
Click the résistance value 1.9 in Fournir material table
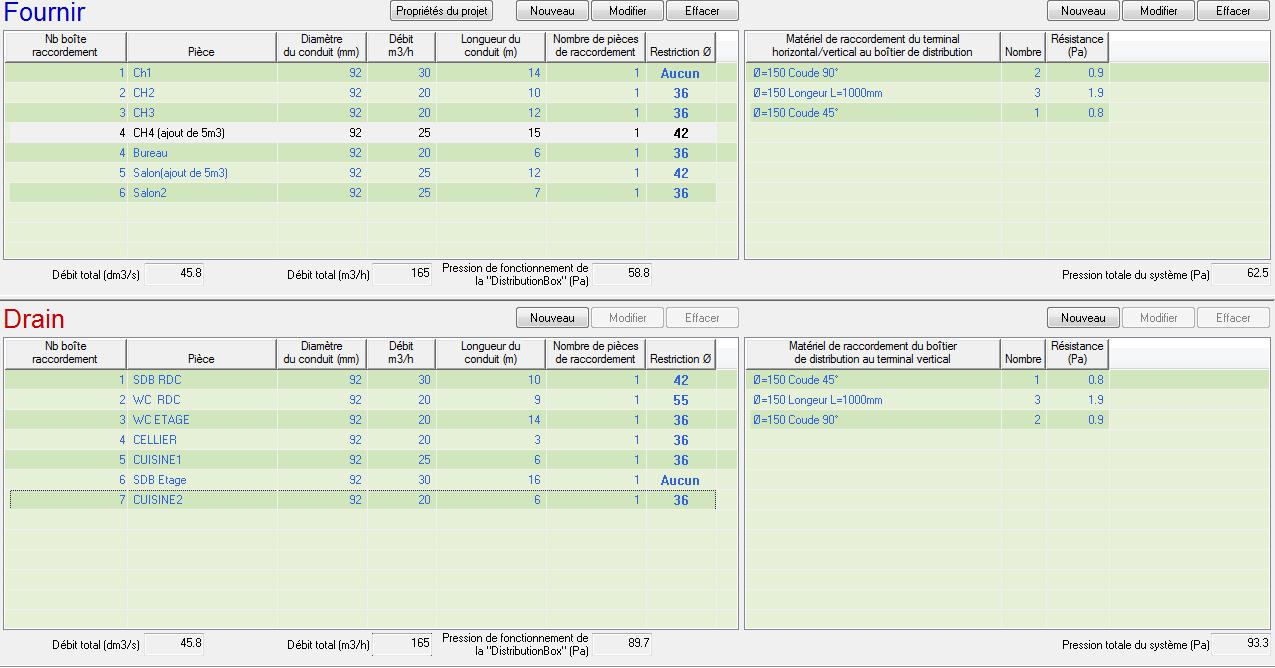click(1096, 93)
